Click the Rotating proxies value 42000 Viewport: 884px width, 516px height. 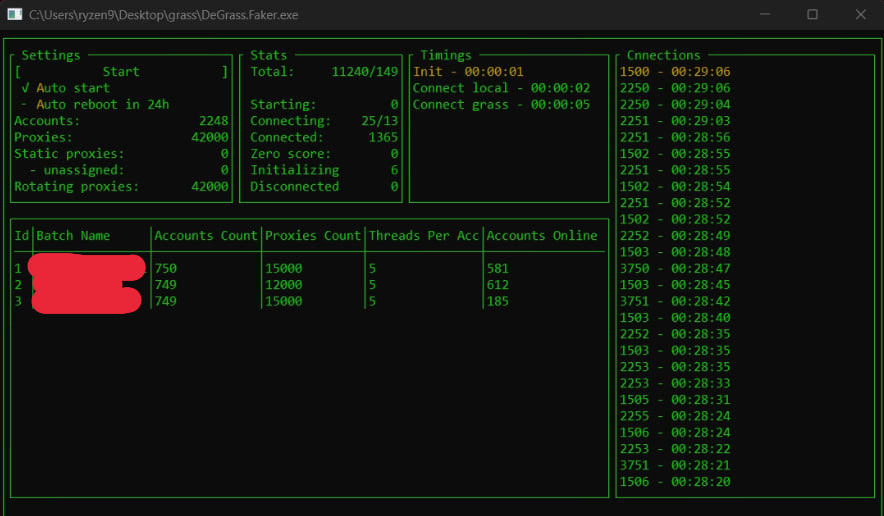pos(209,186)
